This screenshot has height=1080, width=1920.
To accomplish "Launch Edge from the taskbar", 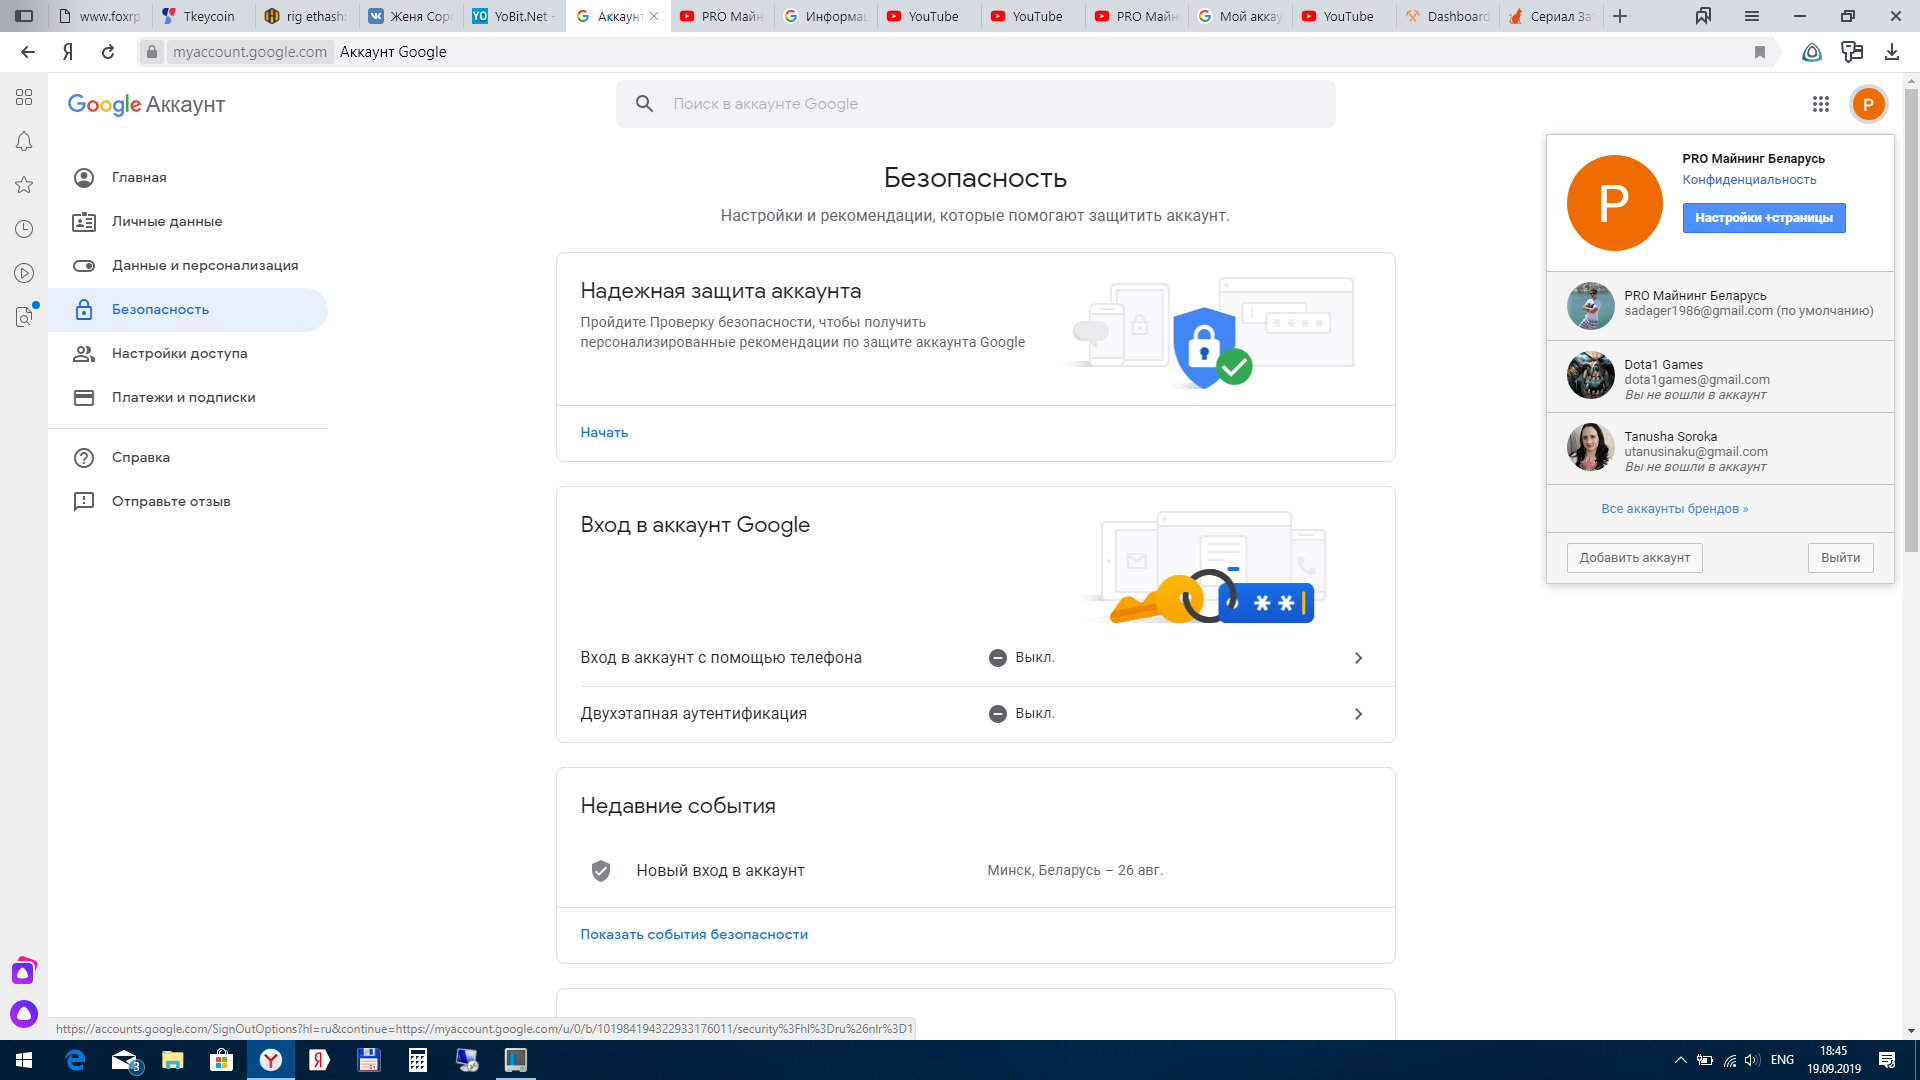I will [75, 1060].
